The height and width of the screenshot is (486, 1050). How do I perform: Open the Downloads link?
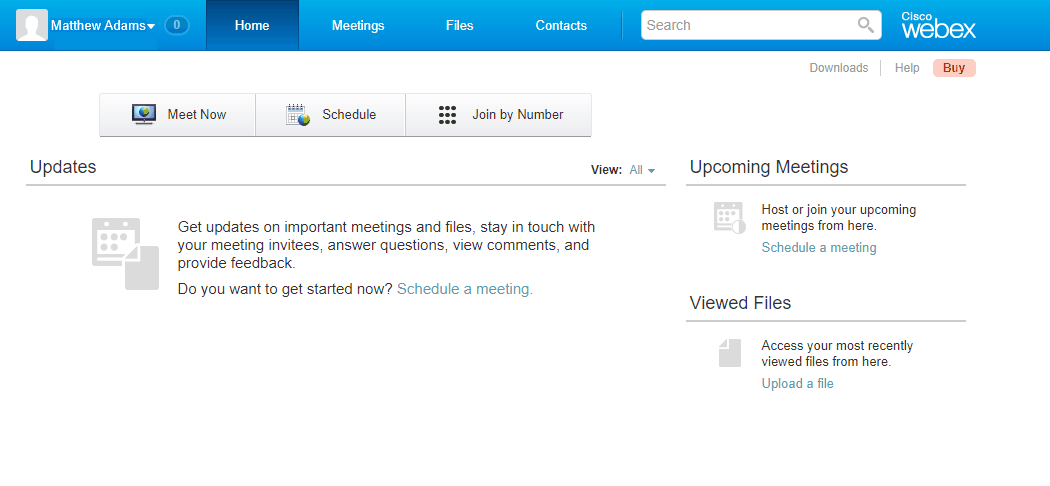(x=838, y=68)
